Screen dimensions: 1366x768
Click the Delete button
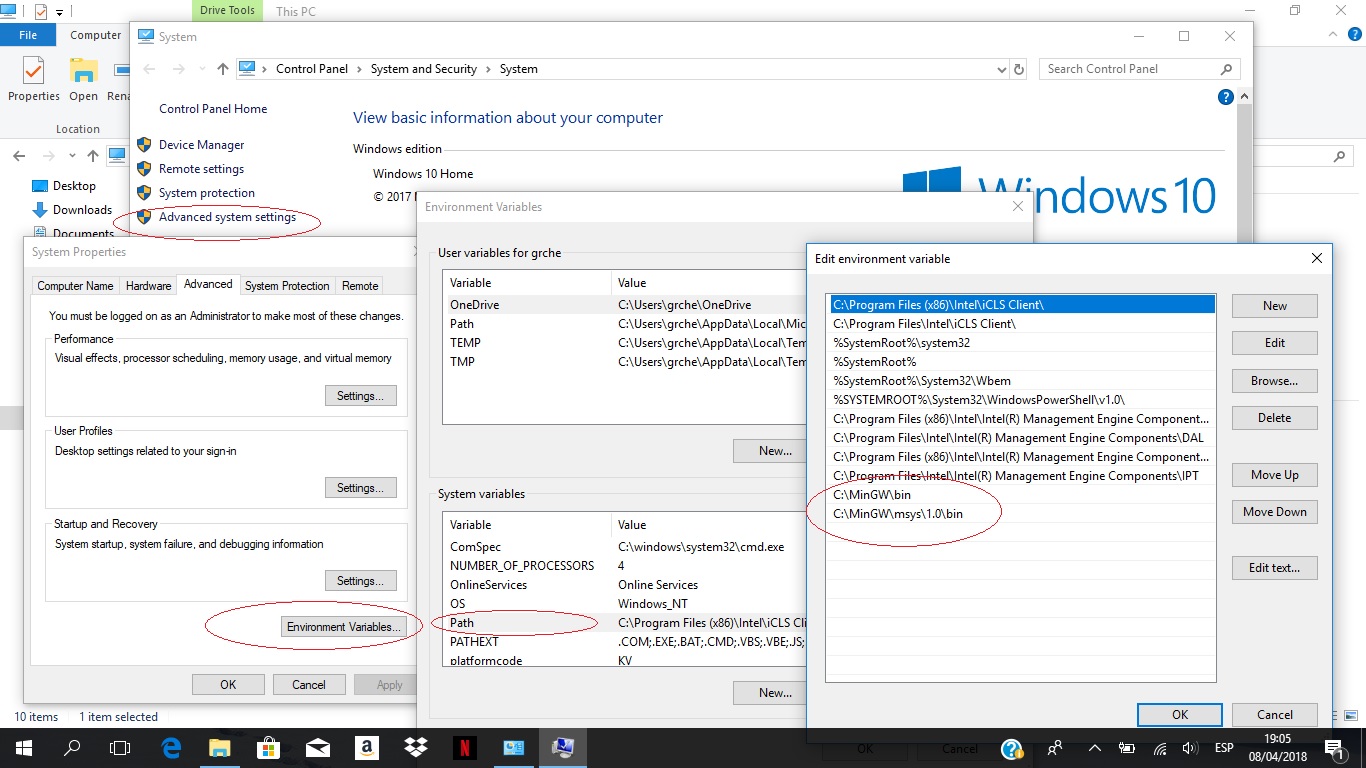pyautogui.click(x=1275, y=418)
